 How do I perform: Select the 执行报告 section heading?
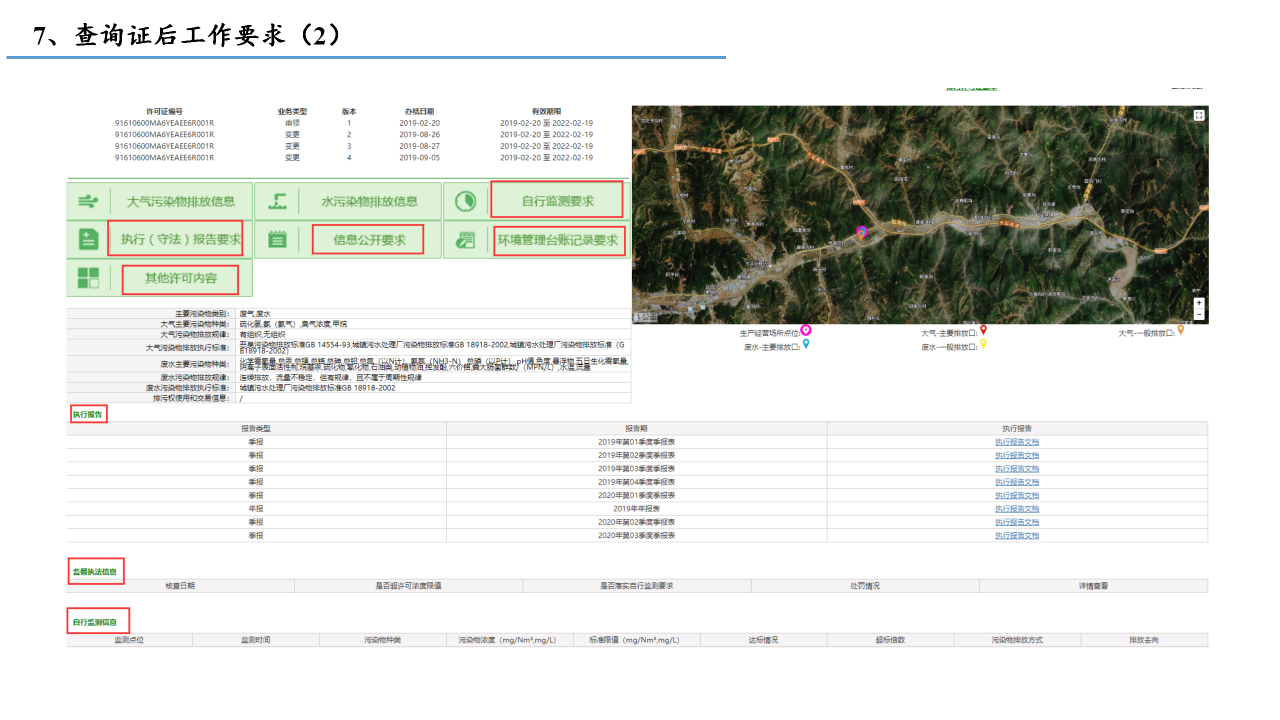[x=87, y=414]
